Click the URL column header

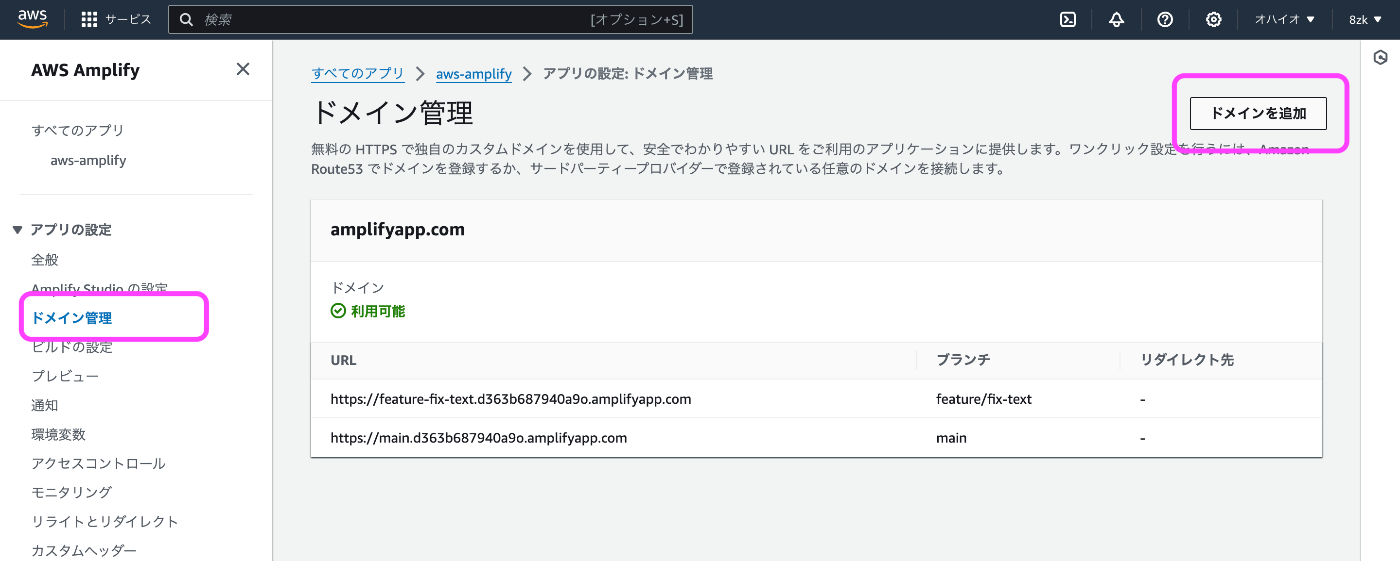[x=344, y=360]
